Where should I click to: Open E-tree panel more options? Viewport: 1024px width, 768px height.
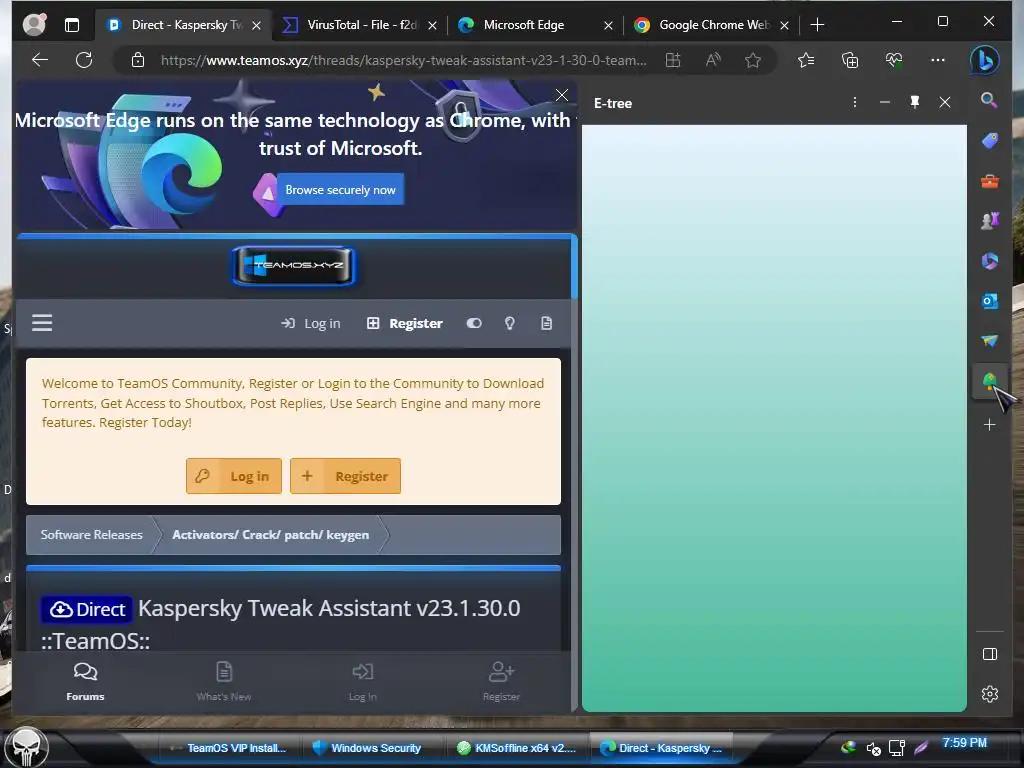tap(854, 103)
